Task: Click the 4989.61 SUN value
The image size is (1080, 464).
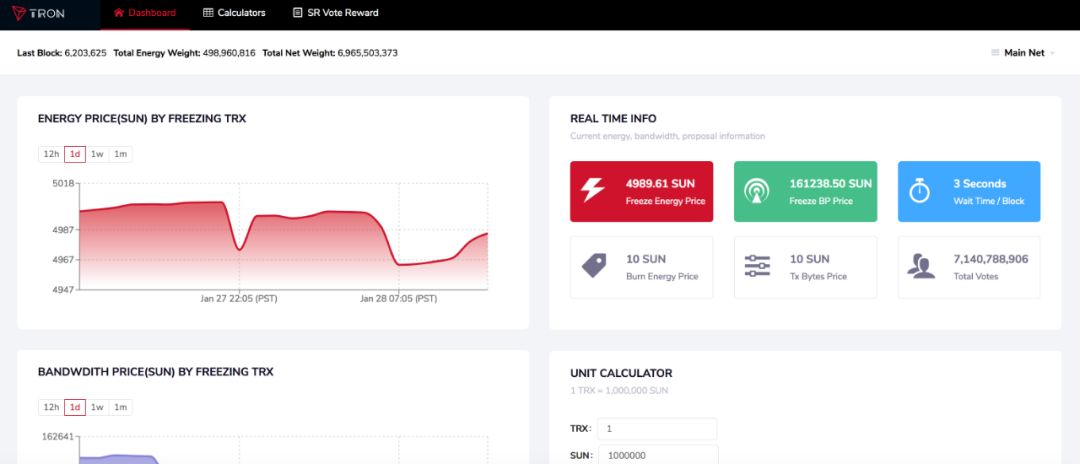Action: pyautogui.click(x=660, y=184)
